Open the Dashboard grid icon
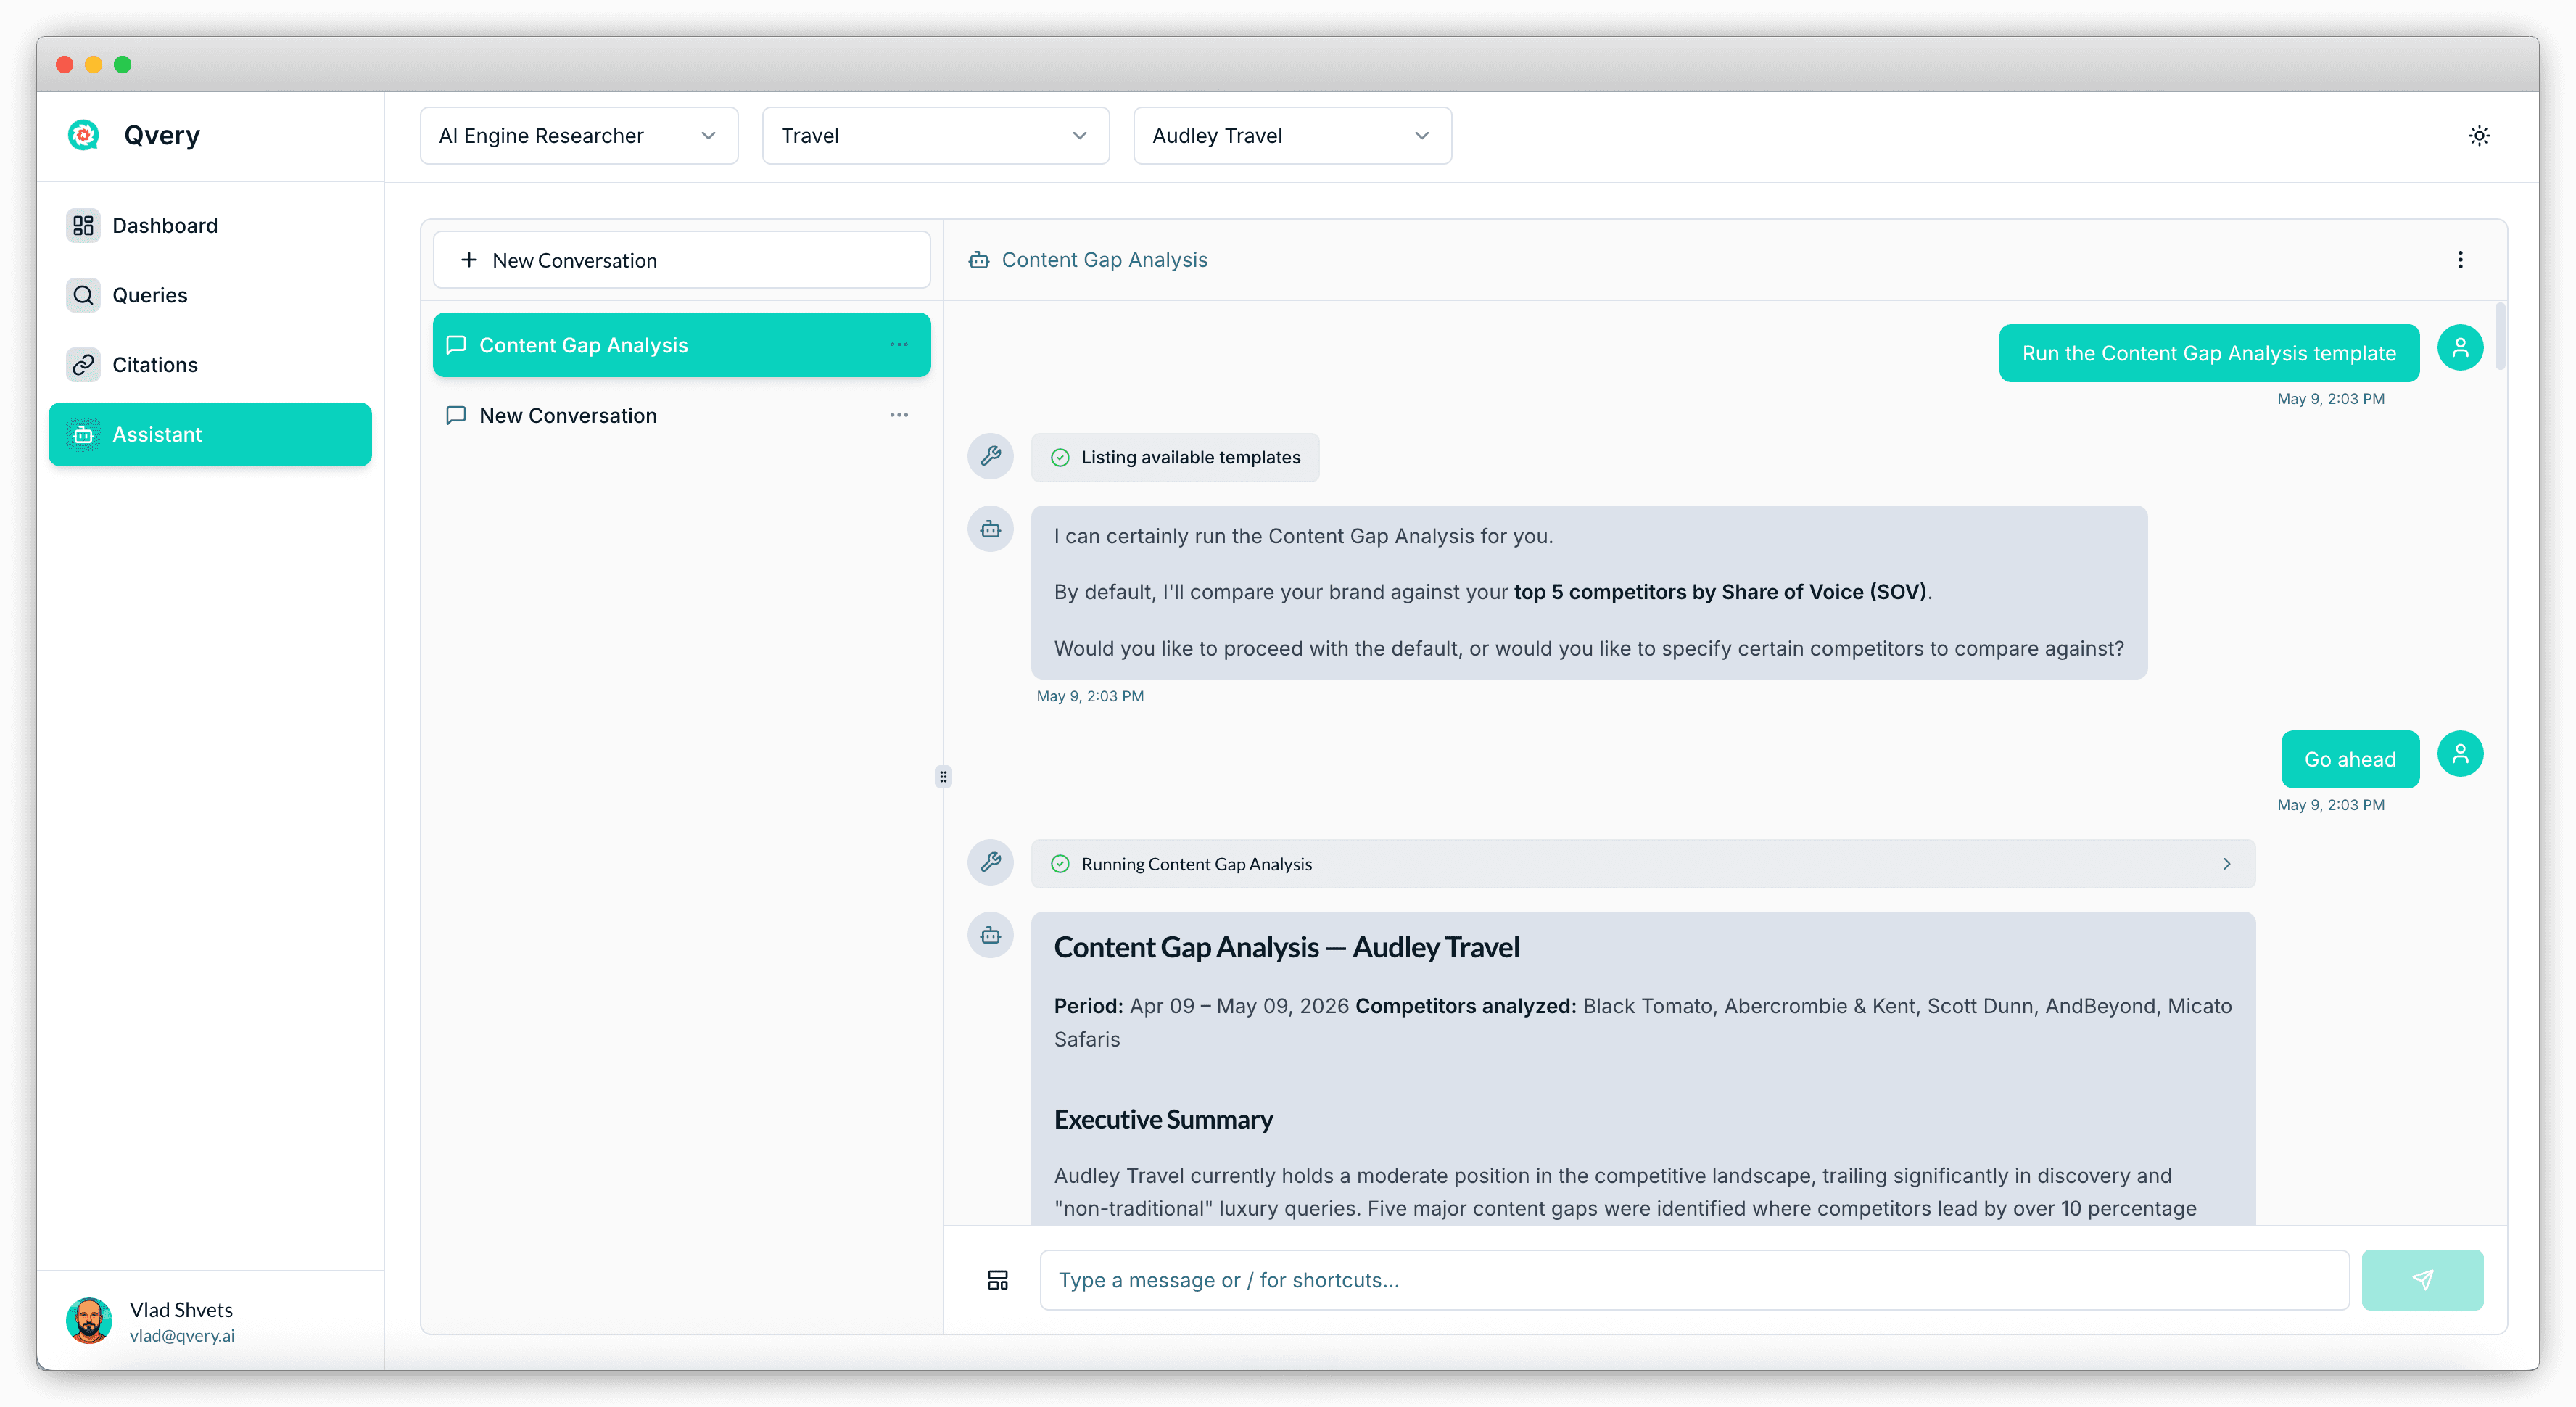Viewport: 2576px width, 1407px height. pyautogui.click(x=83, y=225)
